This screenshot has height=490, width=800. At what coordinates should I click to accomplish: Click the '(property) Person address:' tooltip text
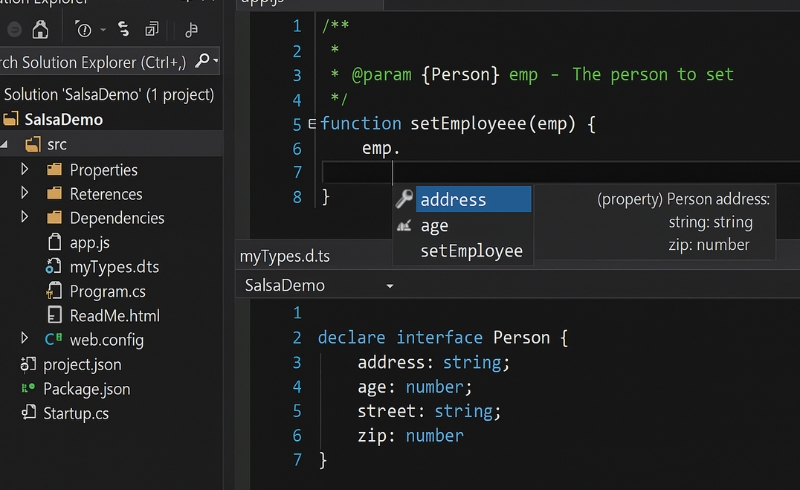pos(683,199)
